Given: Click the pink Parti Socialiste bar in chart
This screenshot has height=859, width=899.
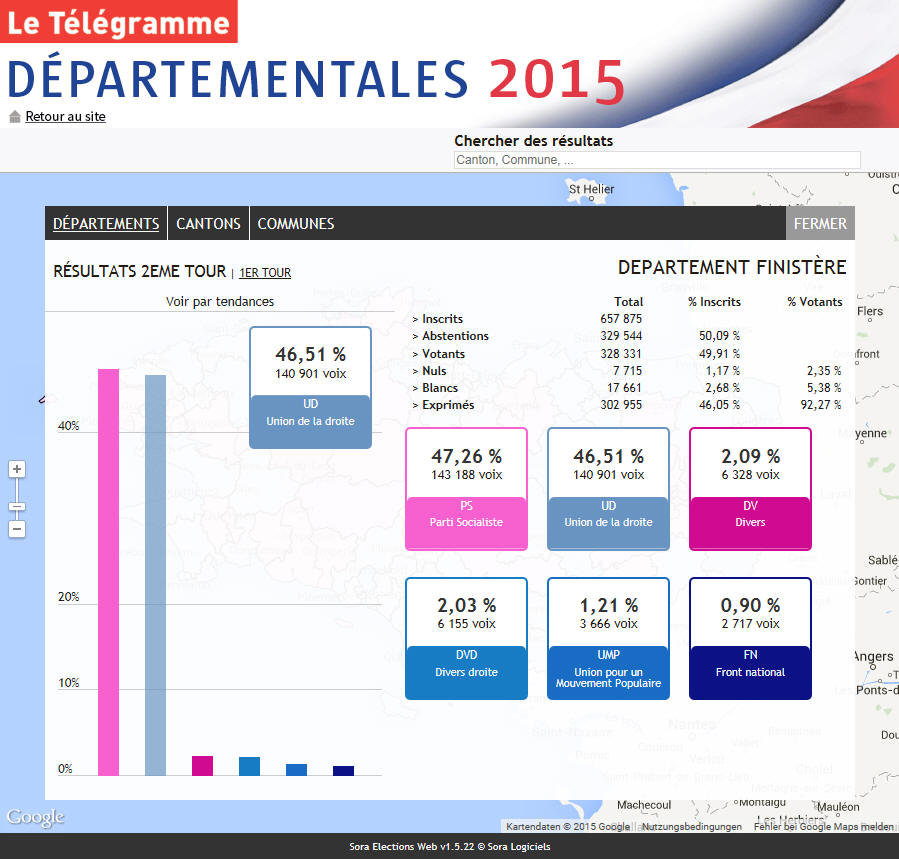Looking at the screenshot, I should coord(108,571).
